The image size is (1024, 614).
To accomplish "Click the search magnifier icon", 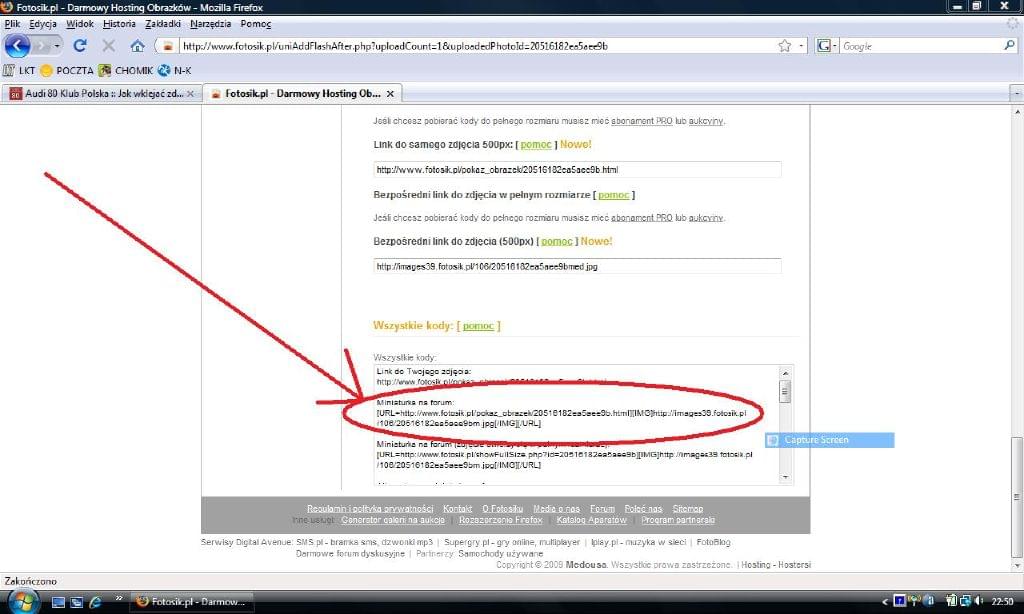I will 1009,45.
